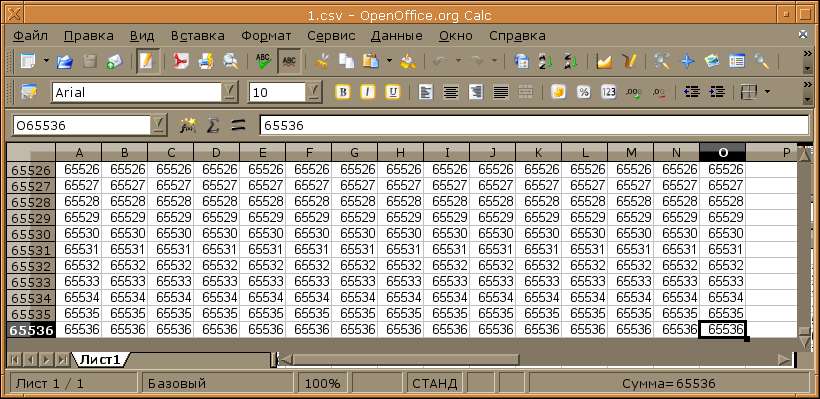820x399 pixels.
Task: Expand the Arial font name dropdown
Action: click(229, 93)
